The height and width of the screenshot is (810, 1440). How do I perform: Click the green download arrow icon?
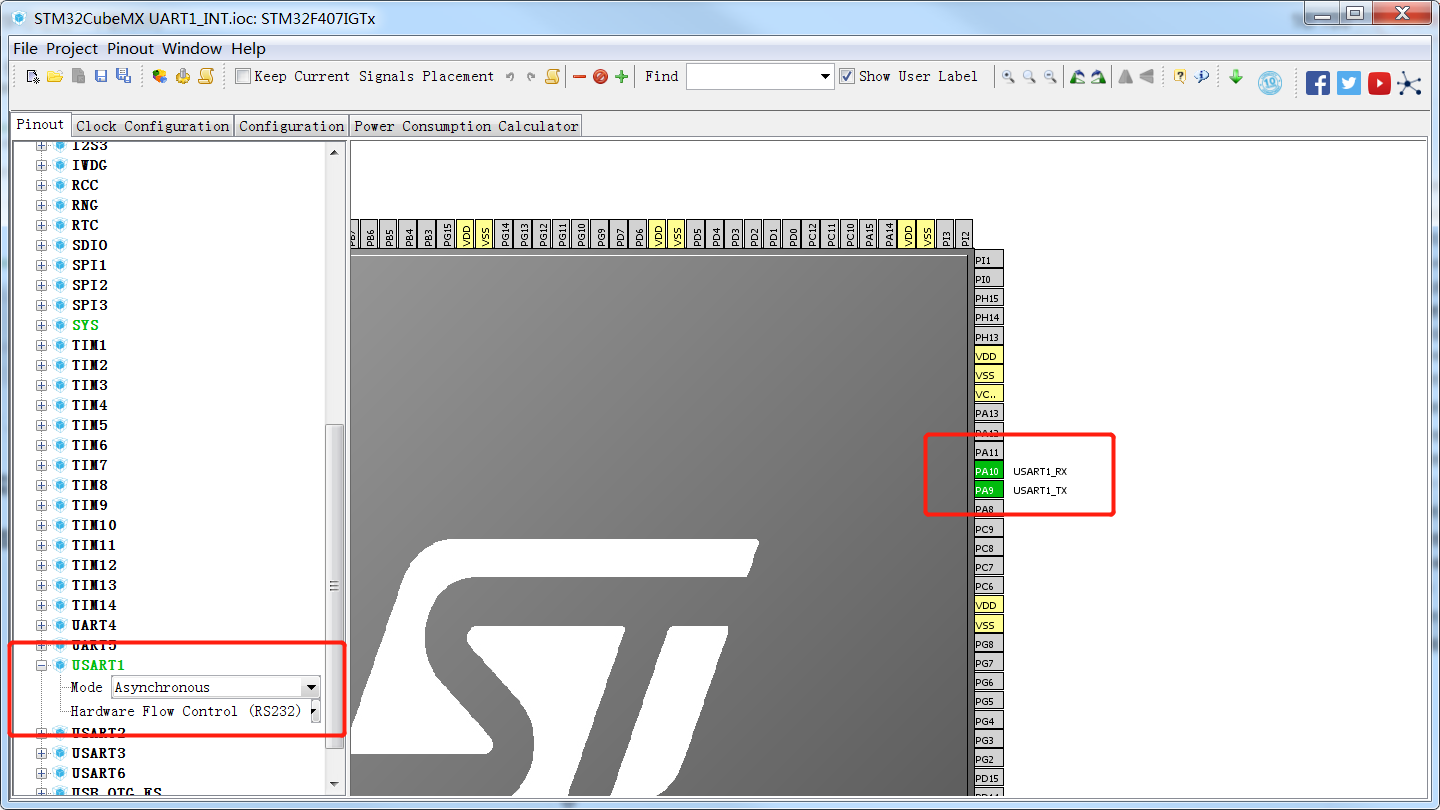coord(1236,76)
